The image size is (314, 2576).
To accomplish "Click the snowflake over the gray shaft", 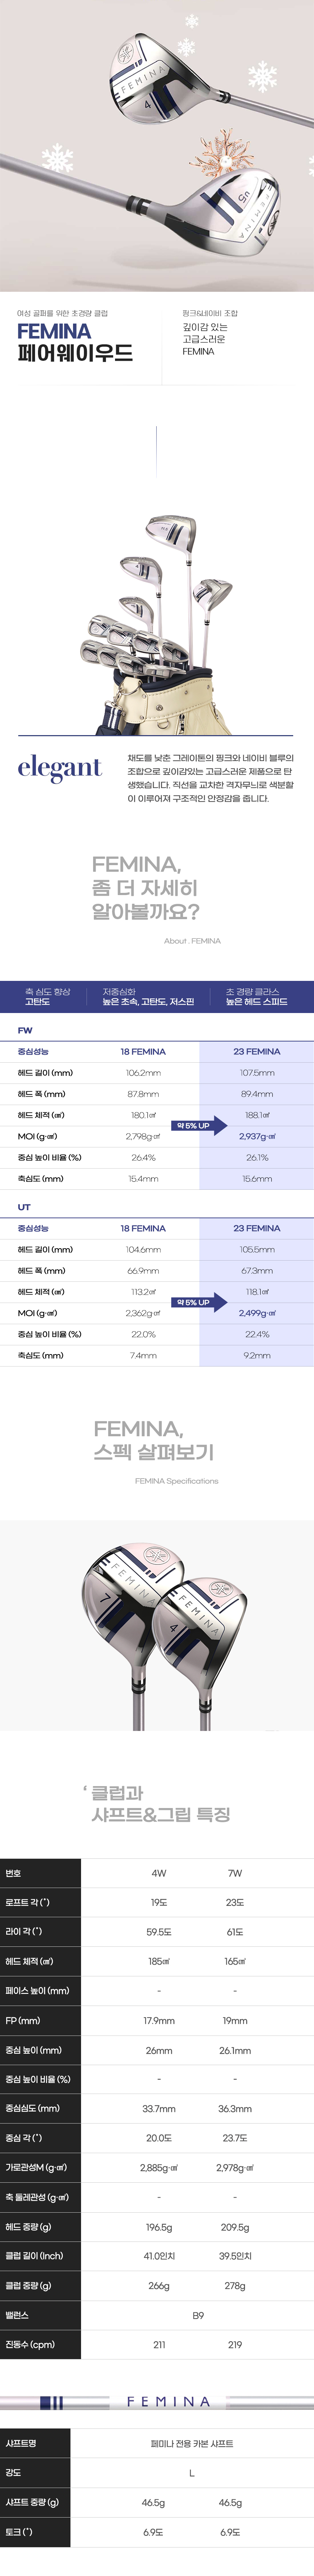I will (x=57, y=159).
